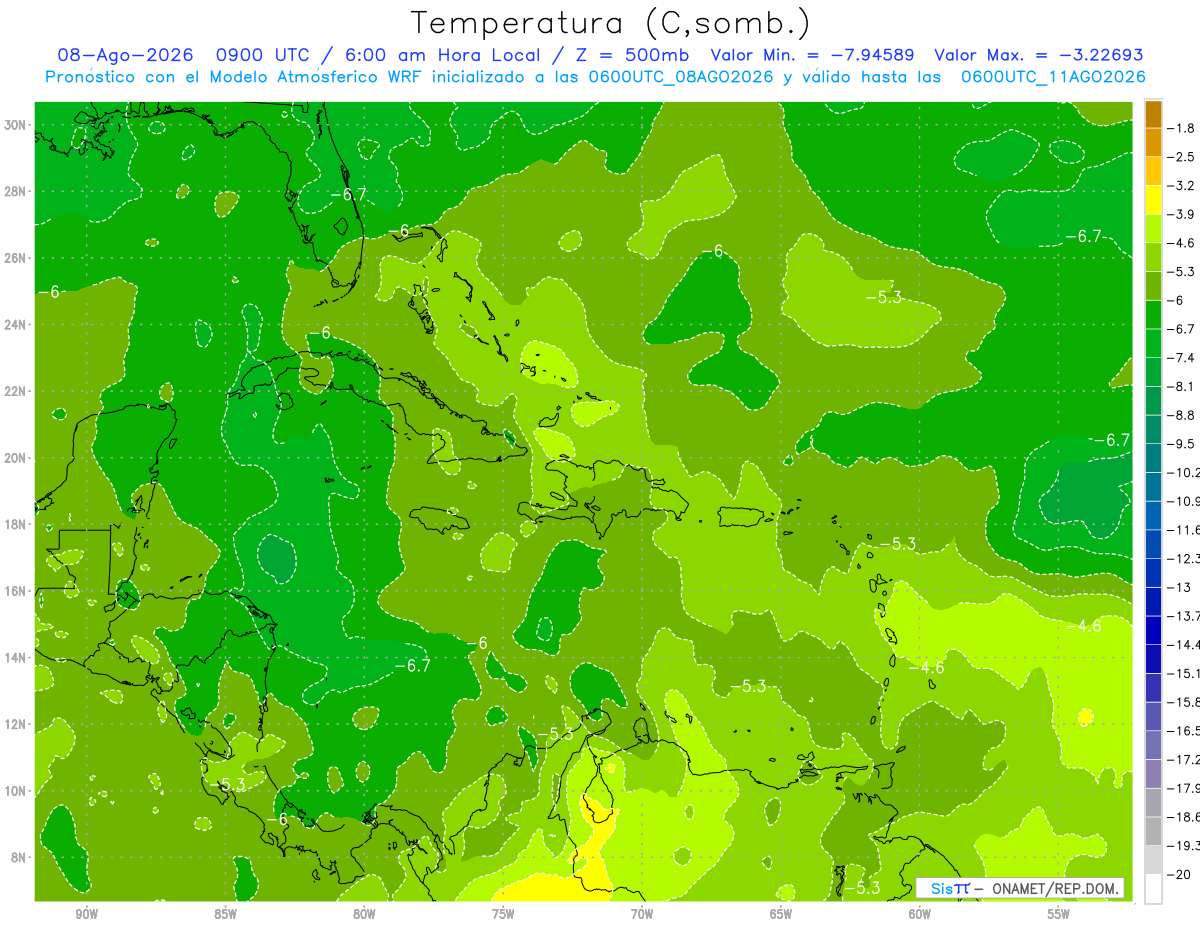Click the '-17.2' color scale label
The height and width of the screenshot is (927, 1200).
pyautogui.click(x=1184, y=760)
